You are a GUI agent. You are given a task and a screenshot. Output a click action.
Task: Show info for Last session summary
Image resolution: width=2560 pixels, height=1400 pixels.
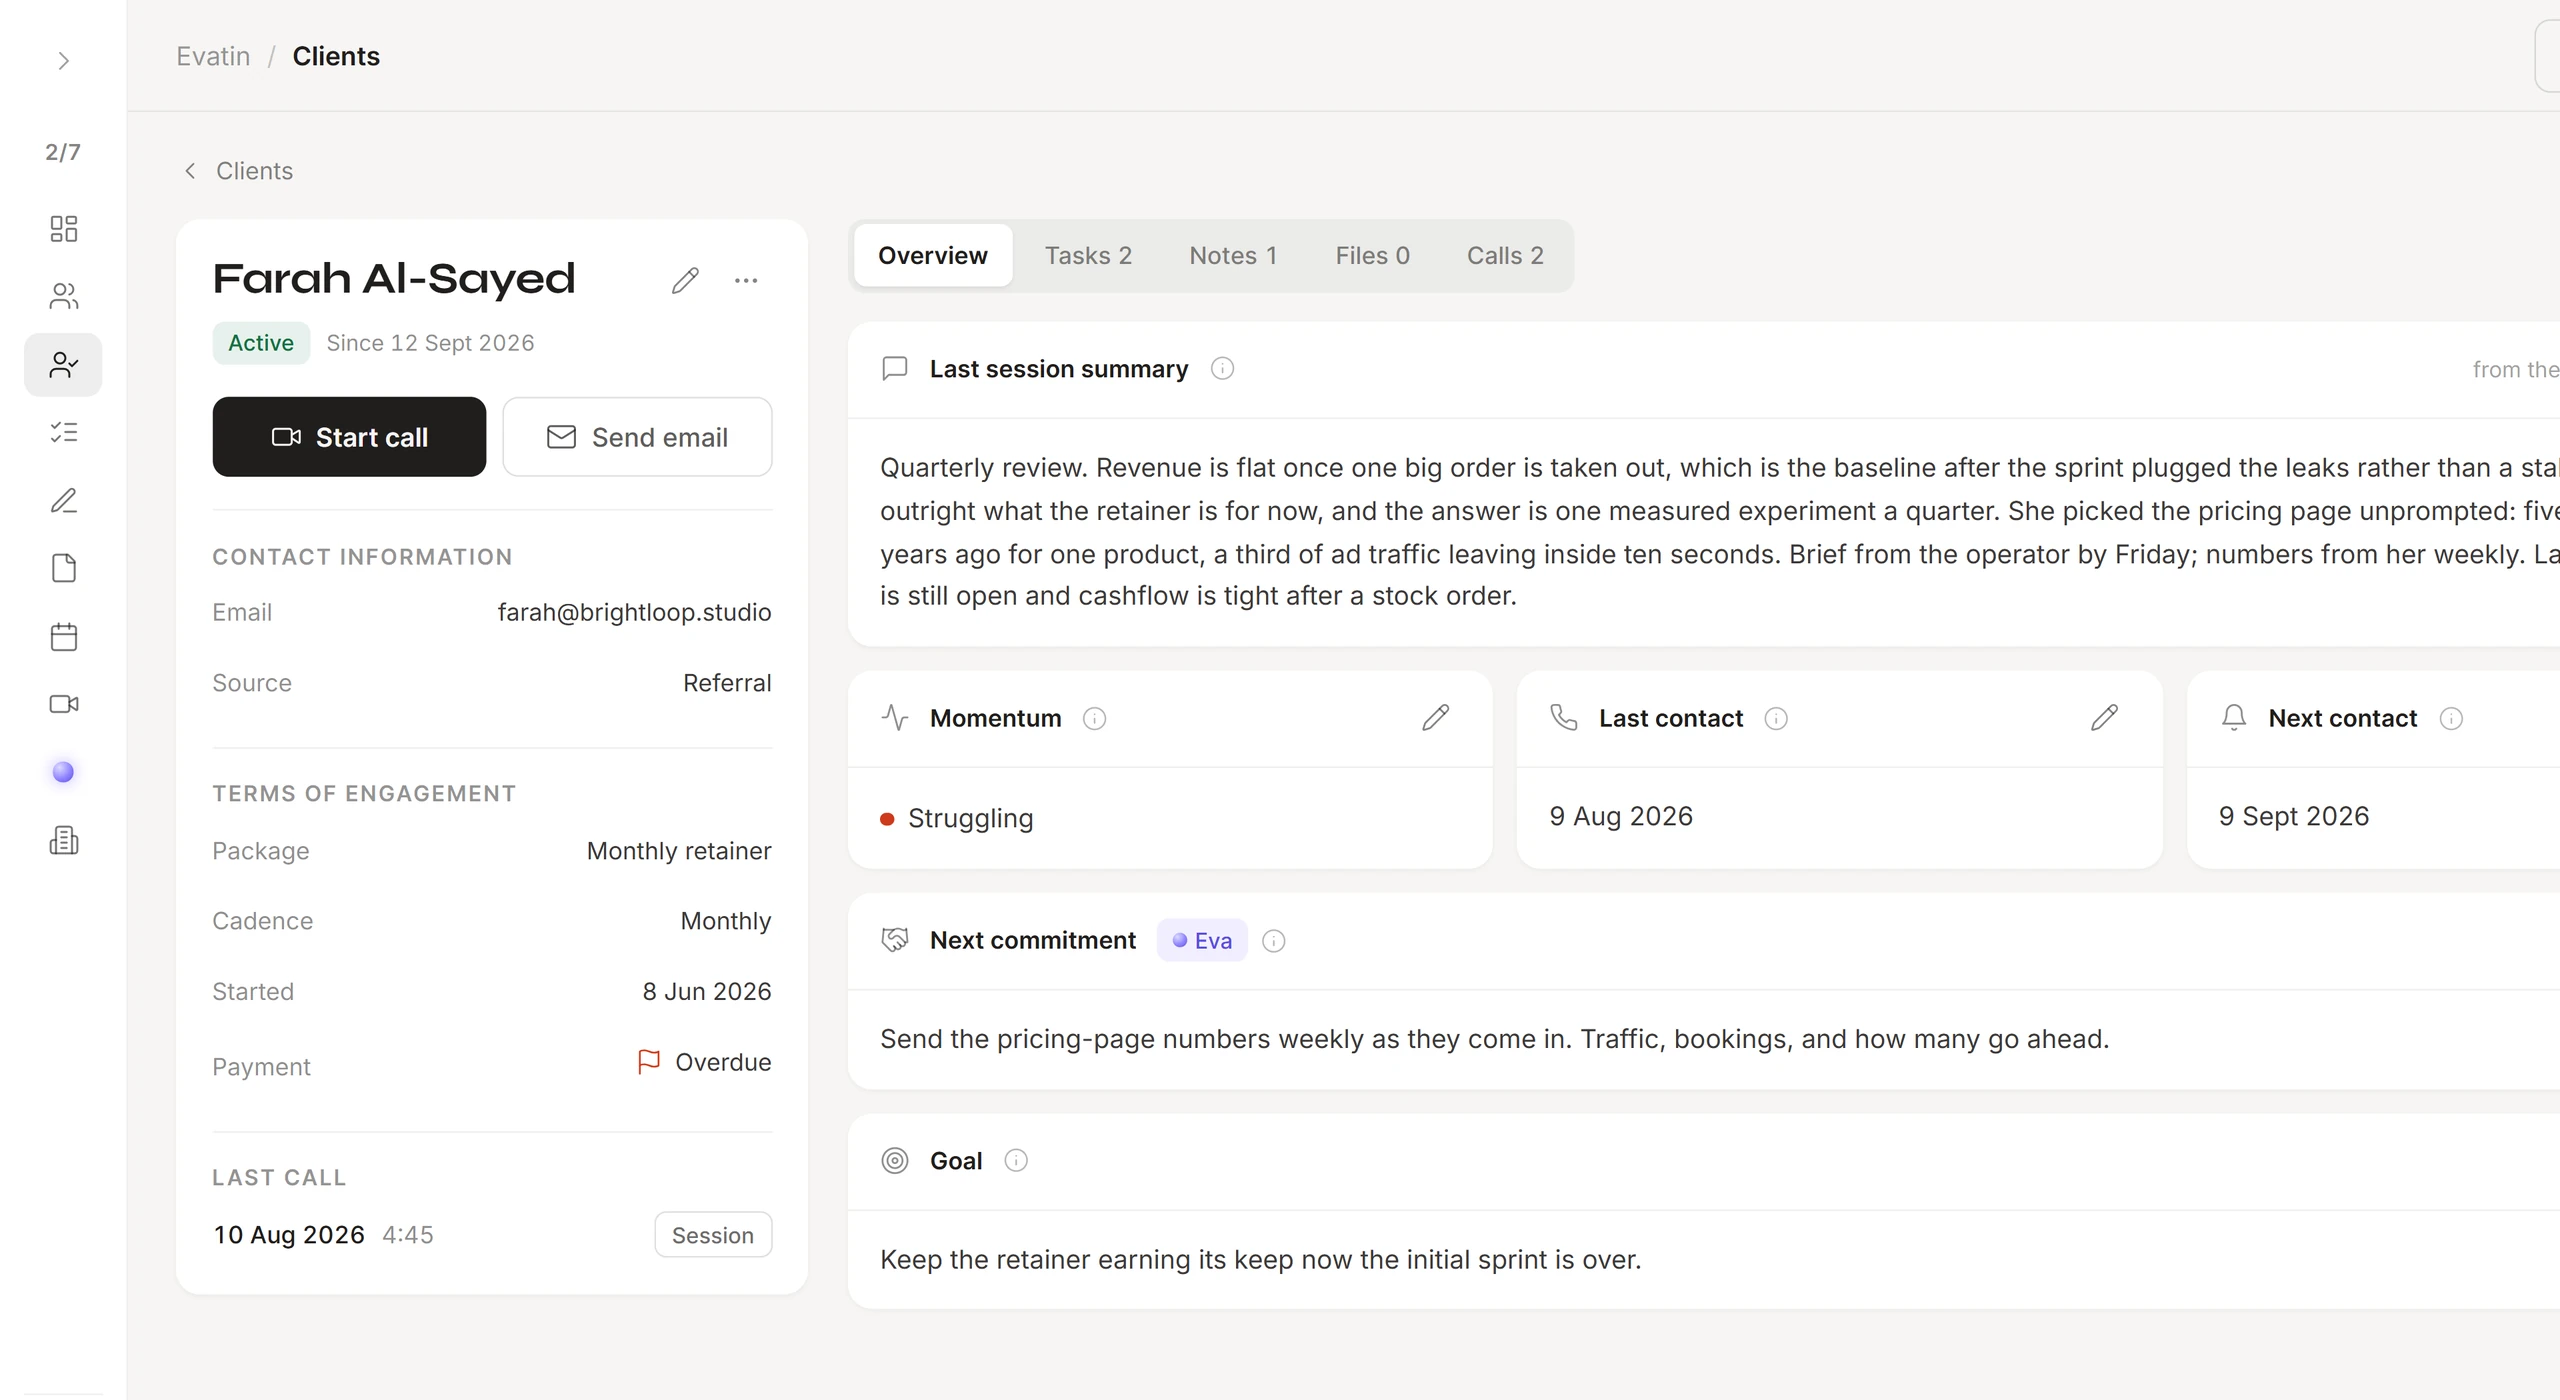[1222, 369]
